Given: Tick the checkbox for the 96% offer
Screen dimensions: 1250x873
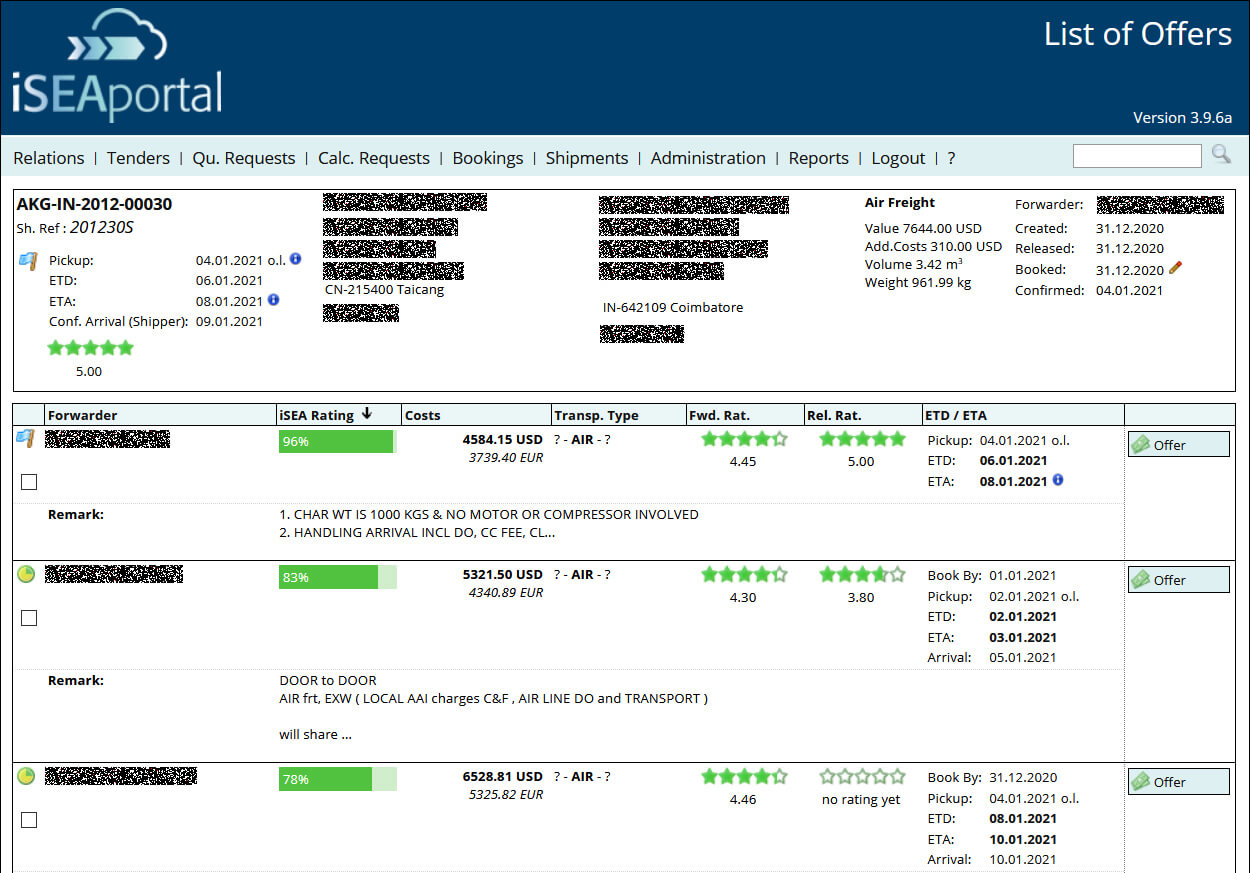Looking at the screenshot, I should click(29, 482).
